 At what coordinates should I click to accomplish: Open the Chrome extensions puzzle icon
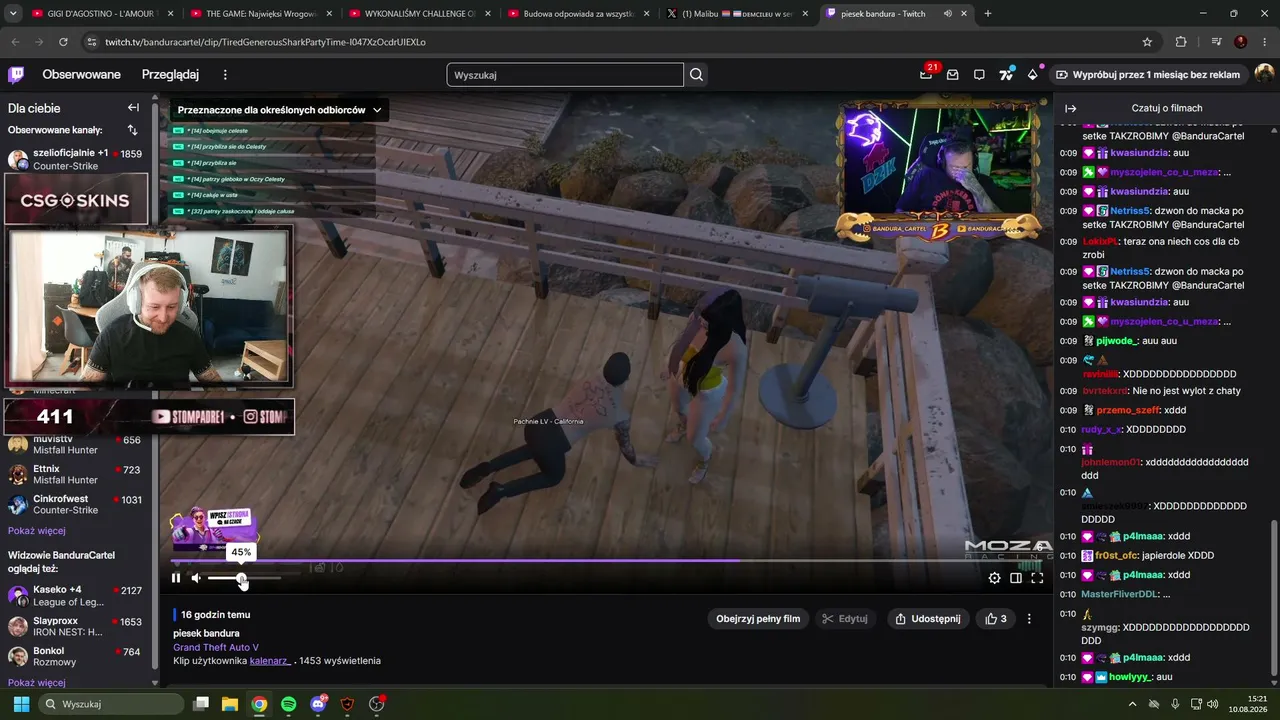click(x=1181, y=42)
